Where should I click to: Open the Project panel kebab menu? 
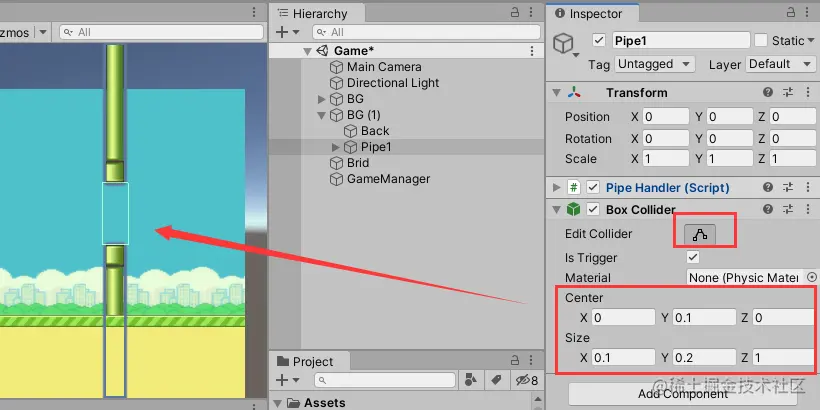click(532, 360)
